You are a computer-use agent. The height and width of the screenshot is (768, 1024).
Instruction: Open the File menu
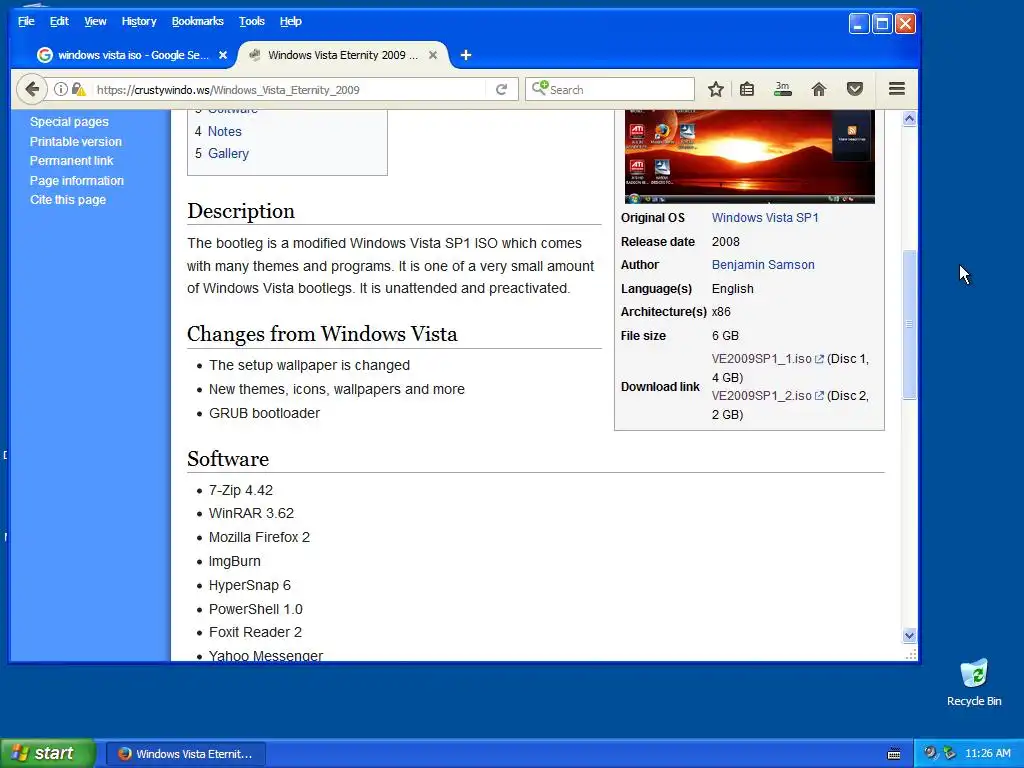pyautogui.click(x=26, y=22)
